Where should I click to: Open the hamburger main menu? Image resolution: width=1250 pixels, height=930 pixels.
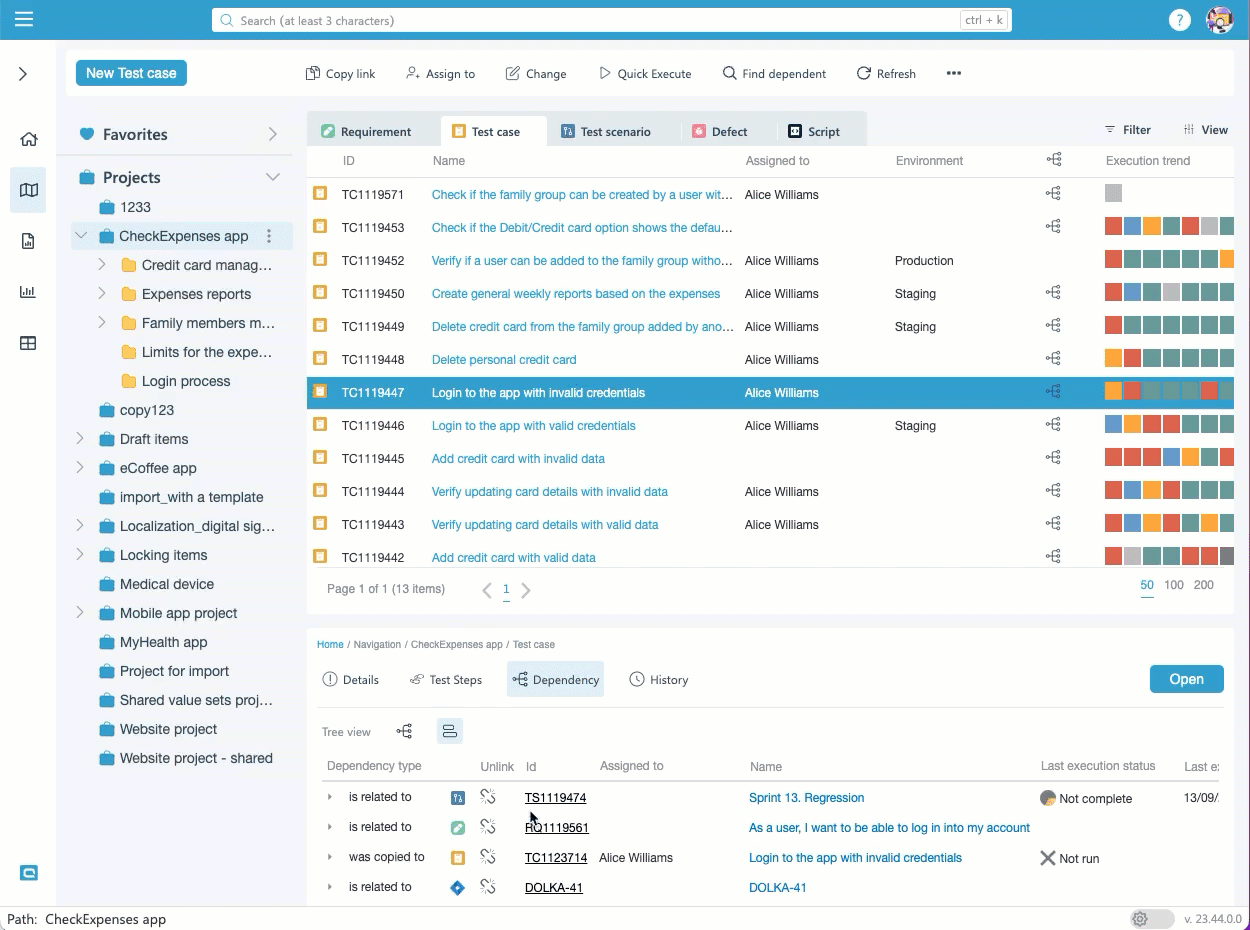coord(24,19)
